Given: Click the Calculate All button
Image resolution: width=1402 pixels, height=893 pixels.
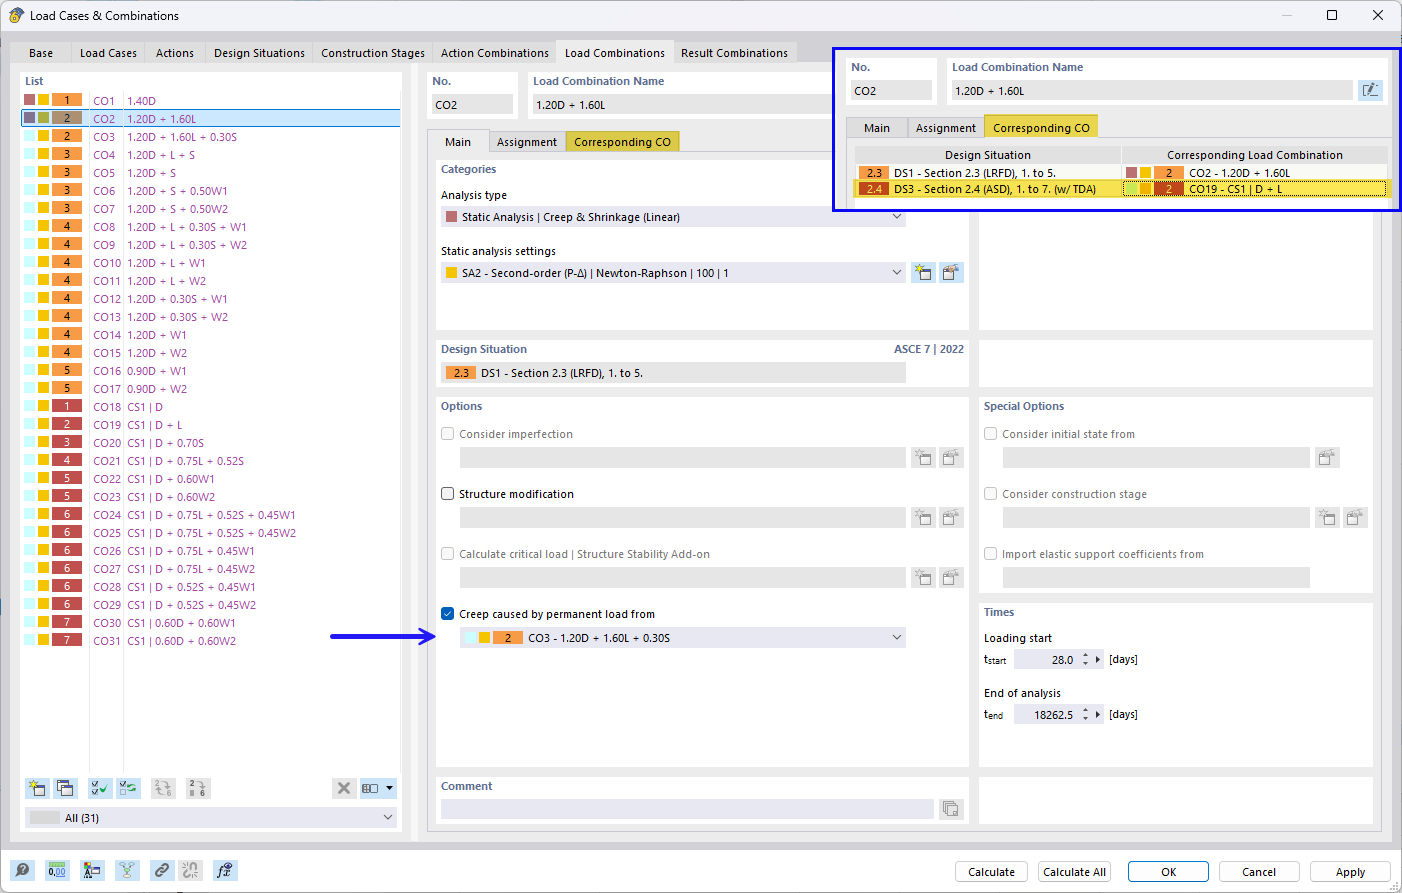Looking at the screenshot, I should click(x=1073, y=871).
